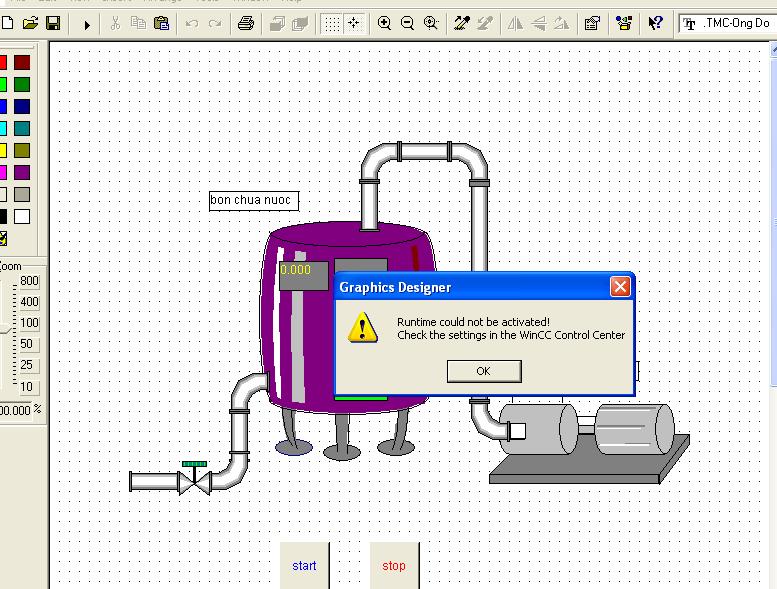Redo the last undone action
The image size is (777, 589).
pos(215,23)
